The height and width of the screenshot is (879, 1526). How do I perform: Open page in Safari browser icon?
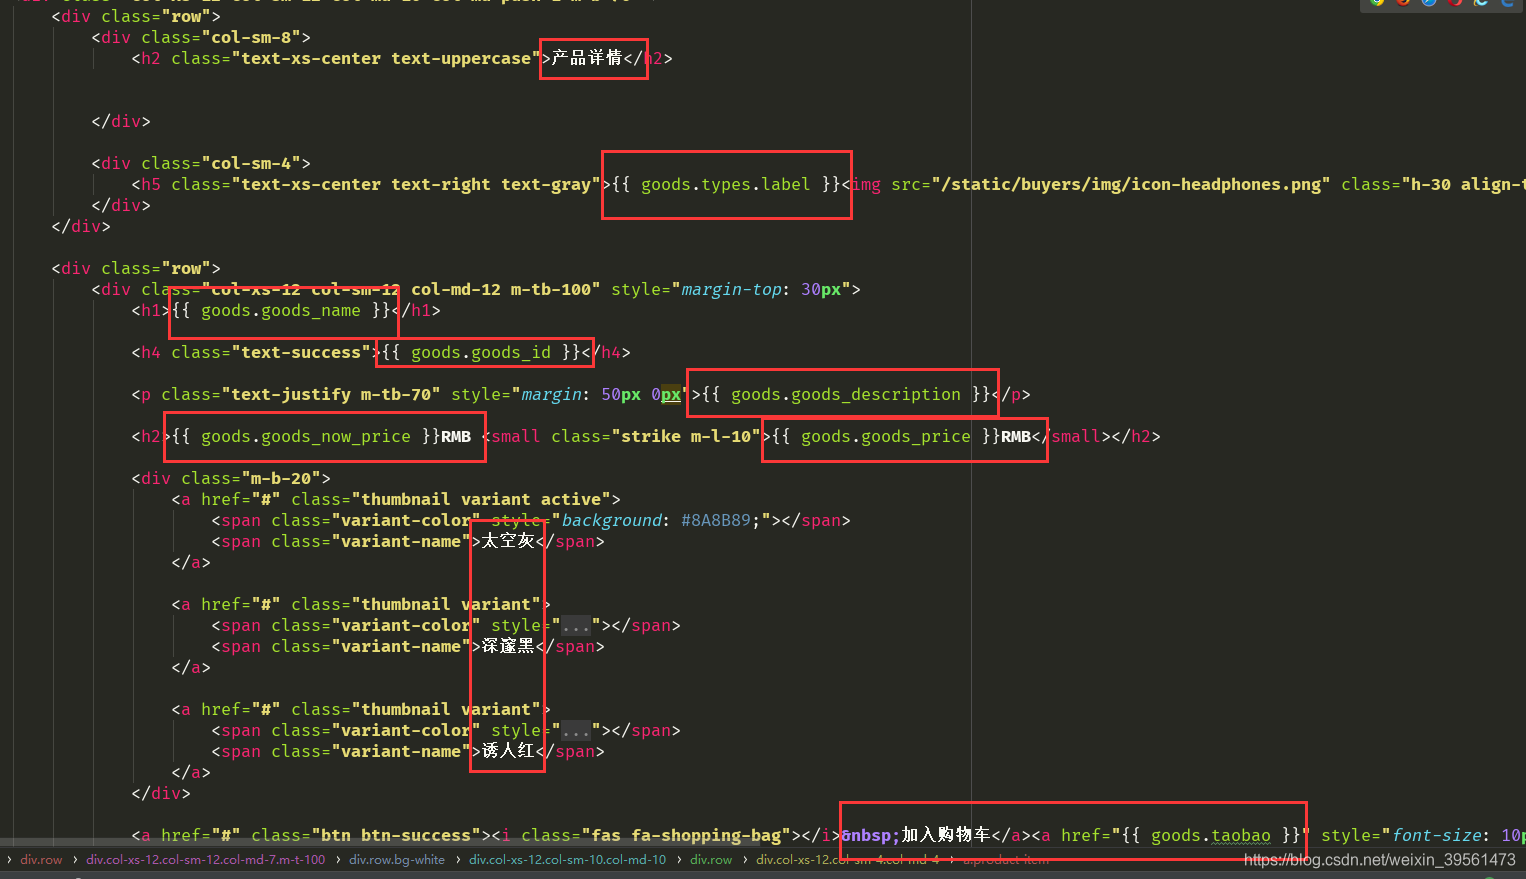[x=1429, y=2]
